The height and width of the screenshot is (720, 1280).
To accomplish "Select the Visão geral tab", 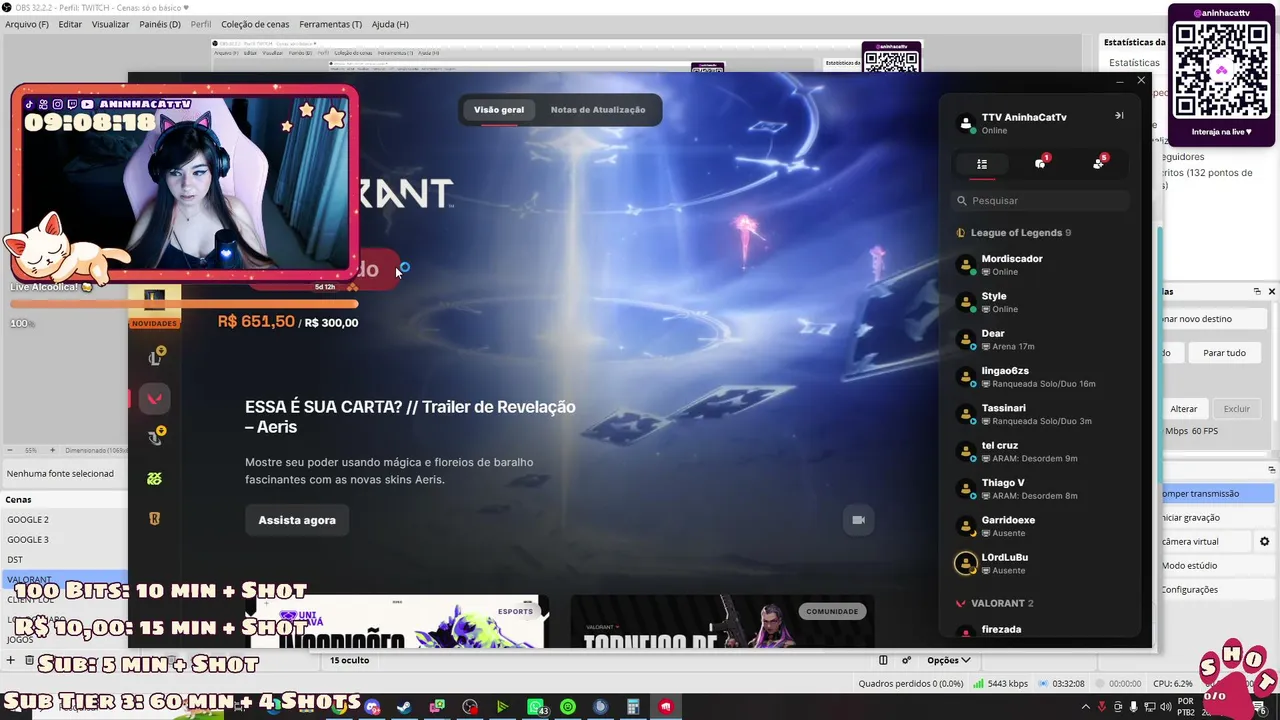I will click(499, 110).
